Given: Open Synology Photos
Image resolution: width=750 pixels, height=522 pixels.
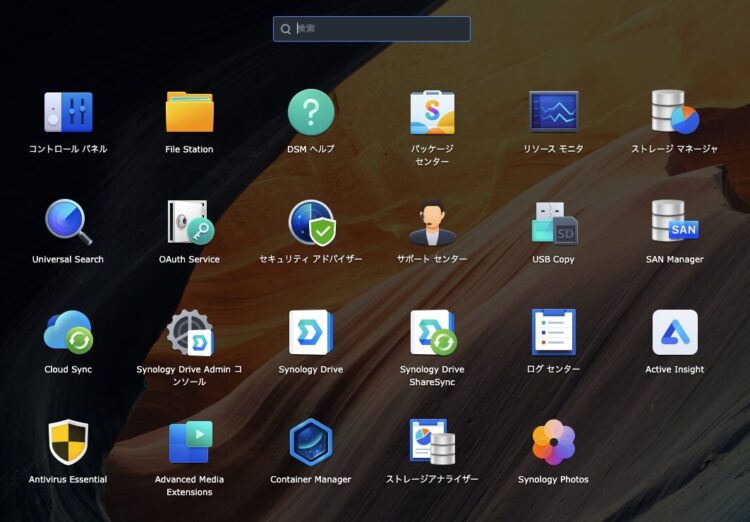Looking at the screenshot, I should 553,442.
